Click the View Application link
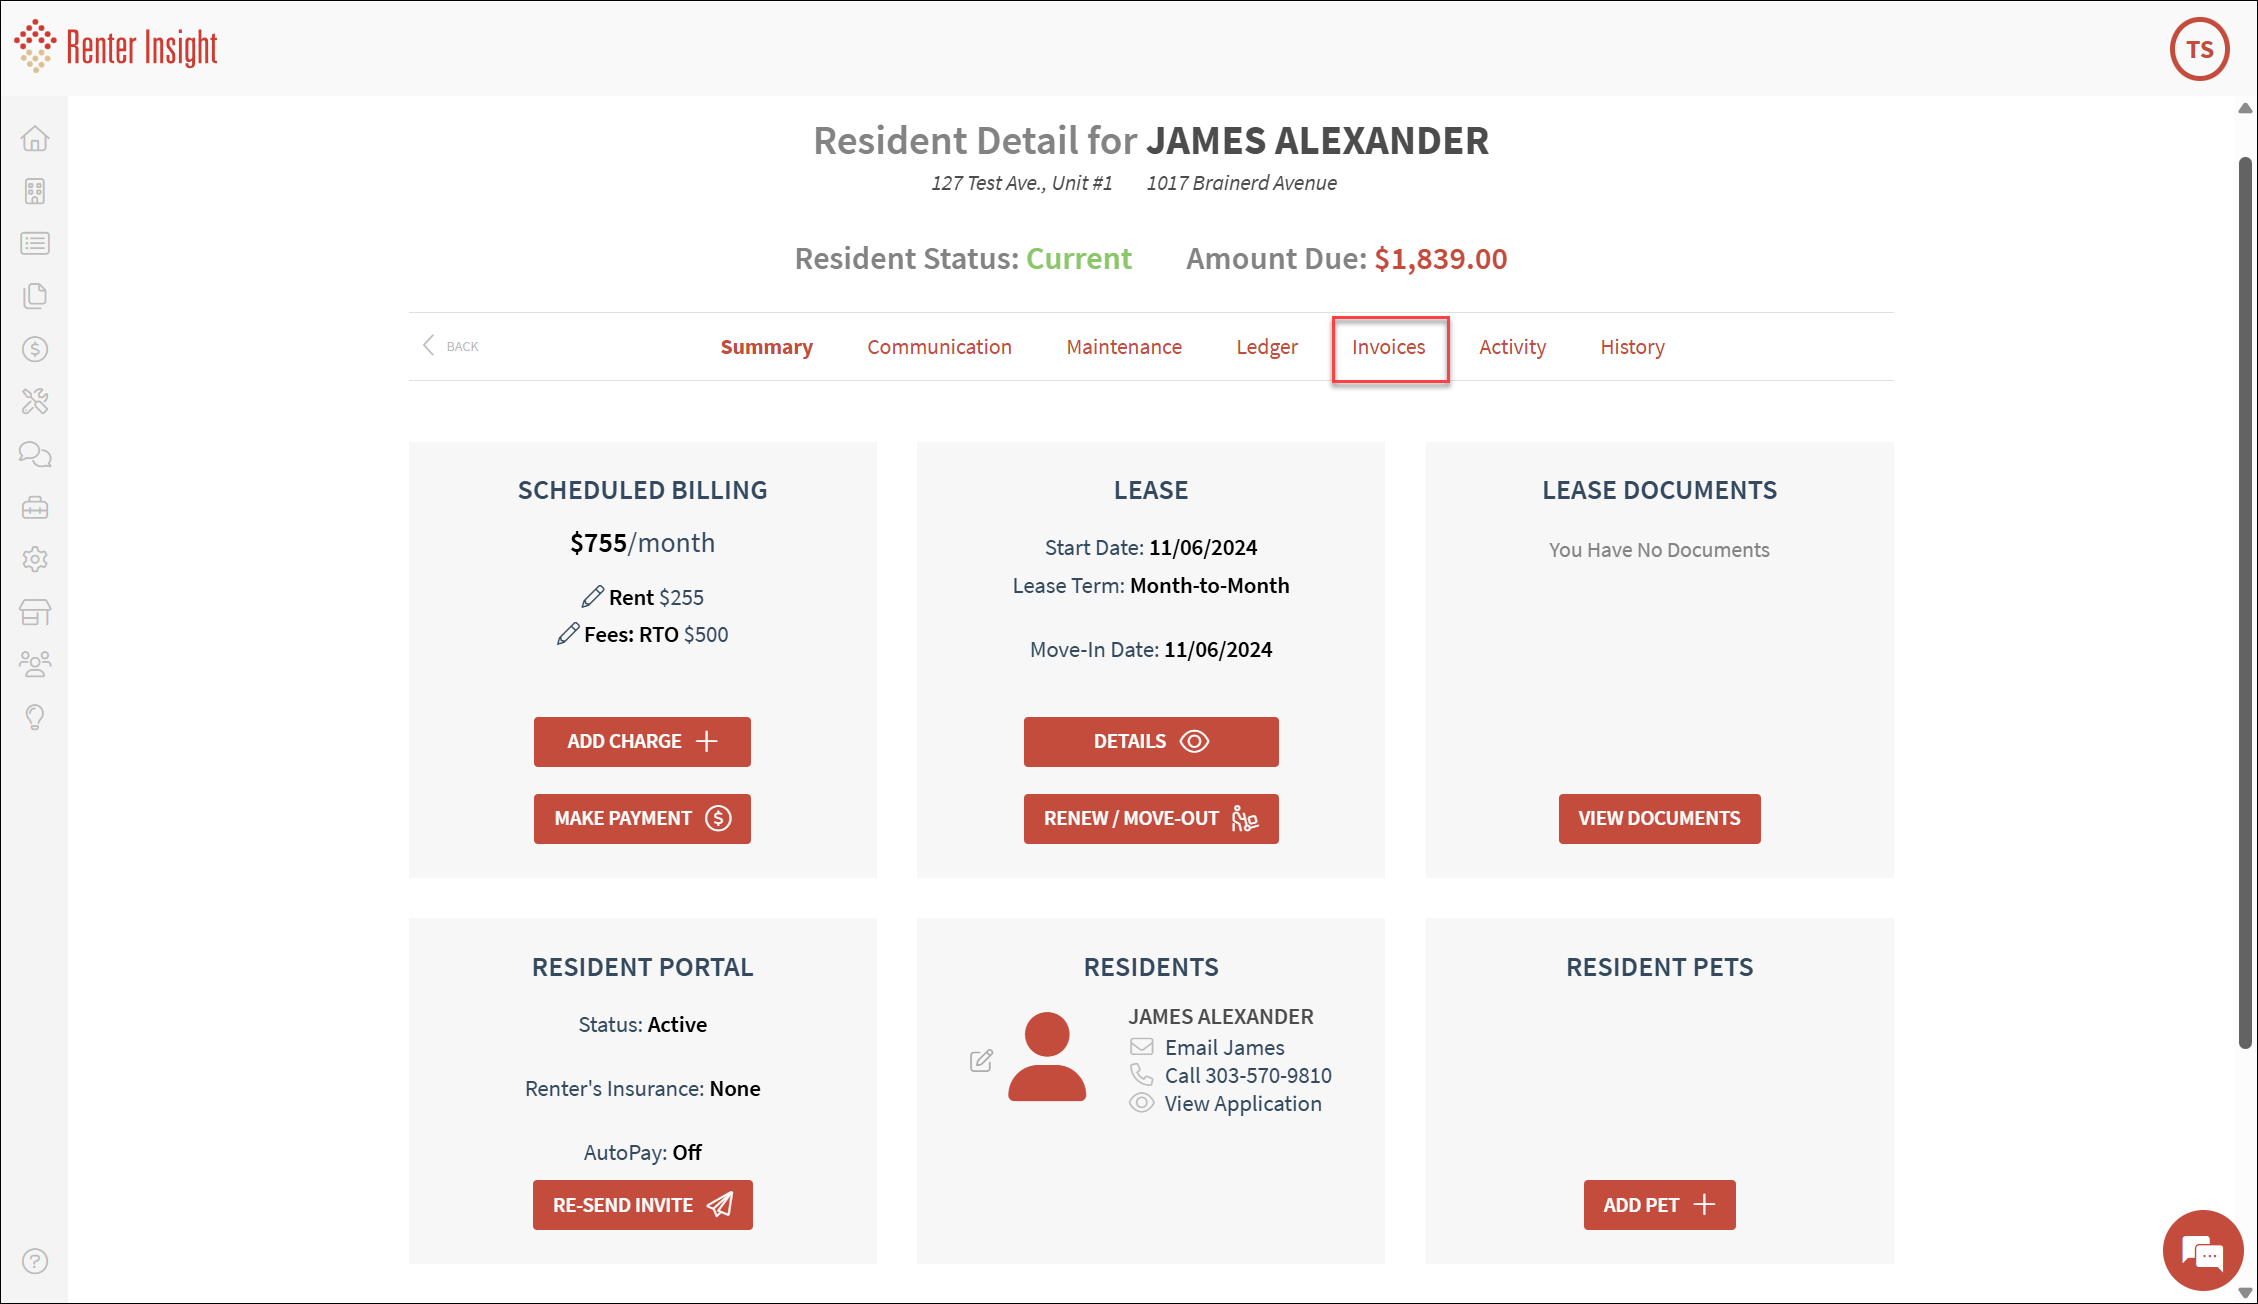The height and width of the screenshot is (1304, 2258). 1242,1104
